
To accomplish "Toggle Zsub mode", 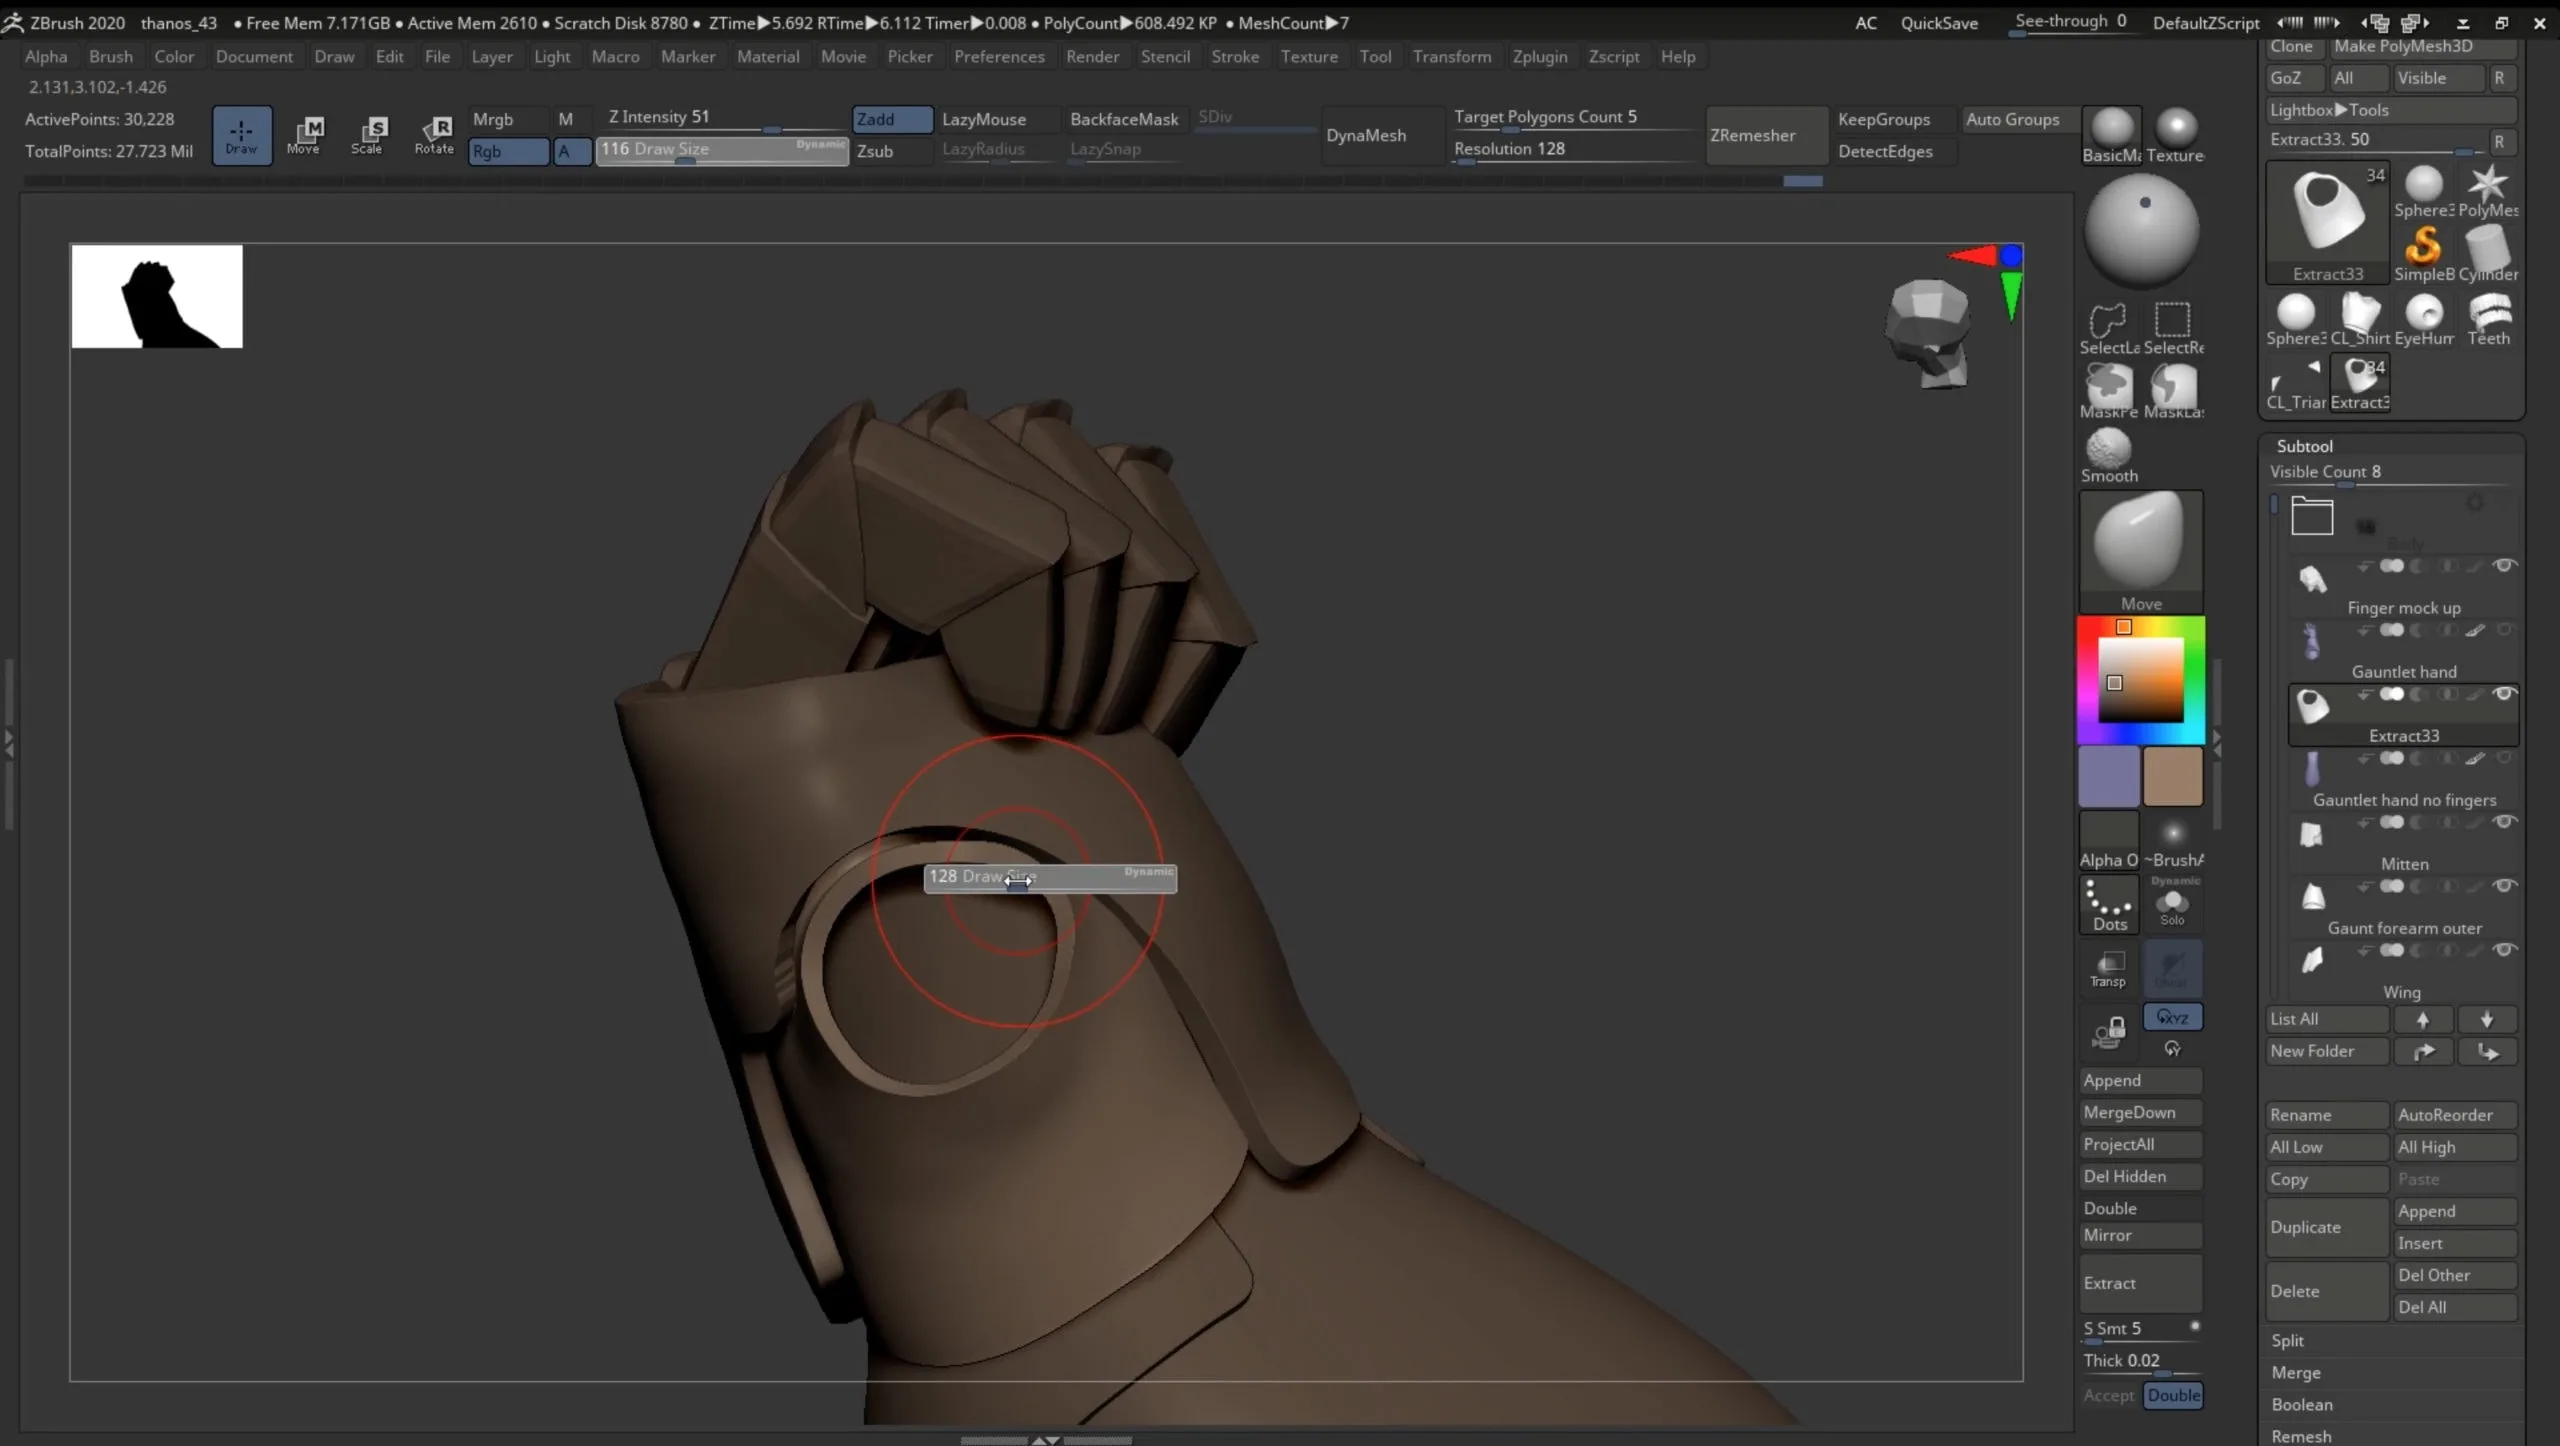I will pyautogui.click(x=892, y=151).
